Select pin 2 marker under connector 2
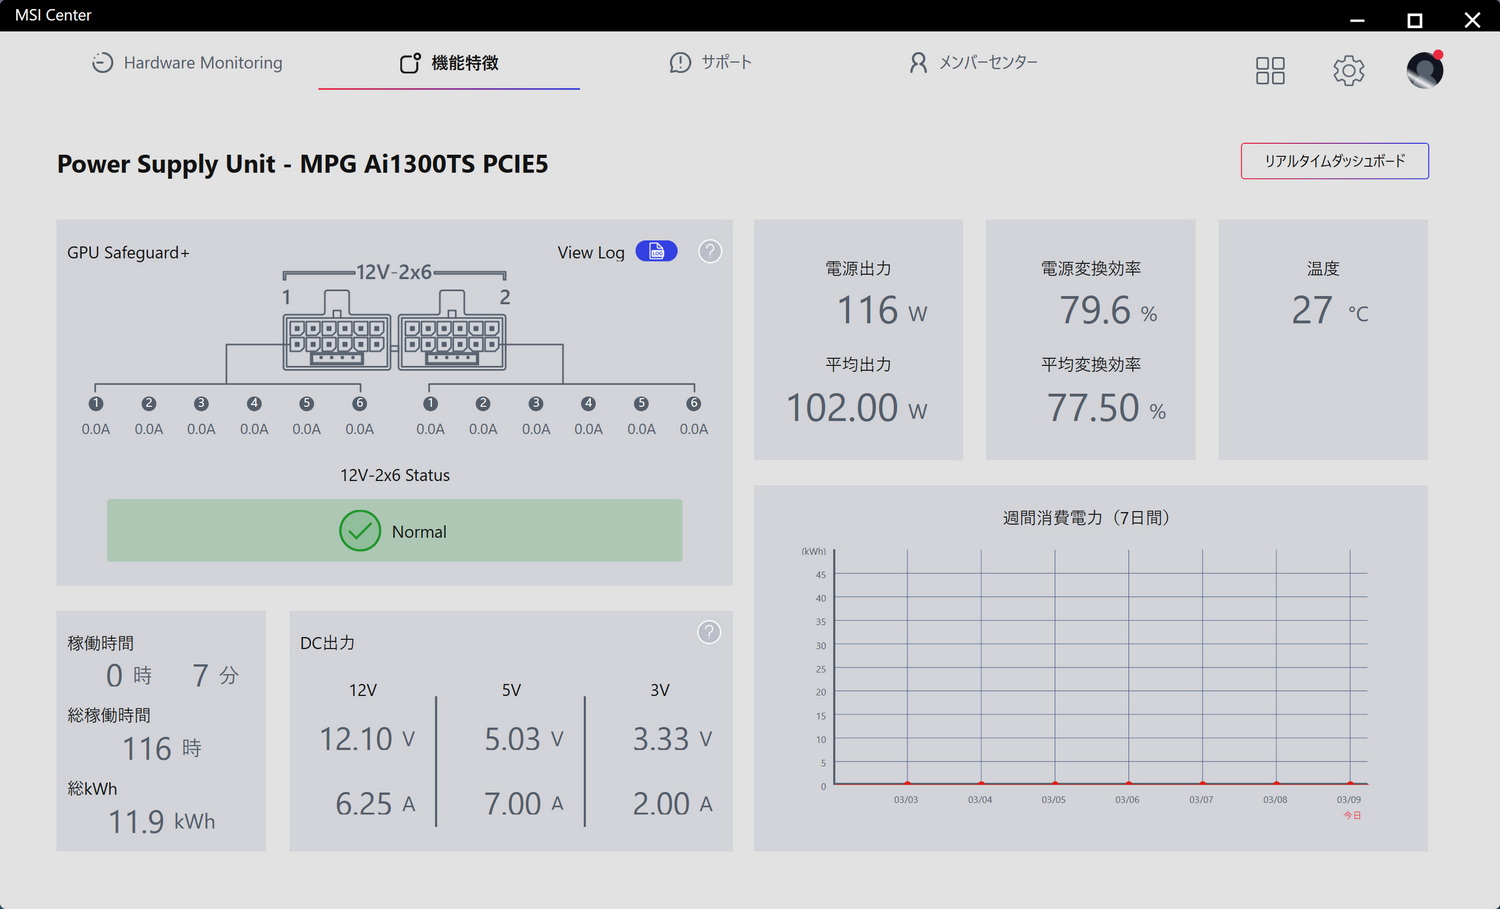The image size is (1500, 909). point(483,404)
